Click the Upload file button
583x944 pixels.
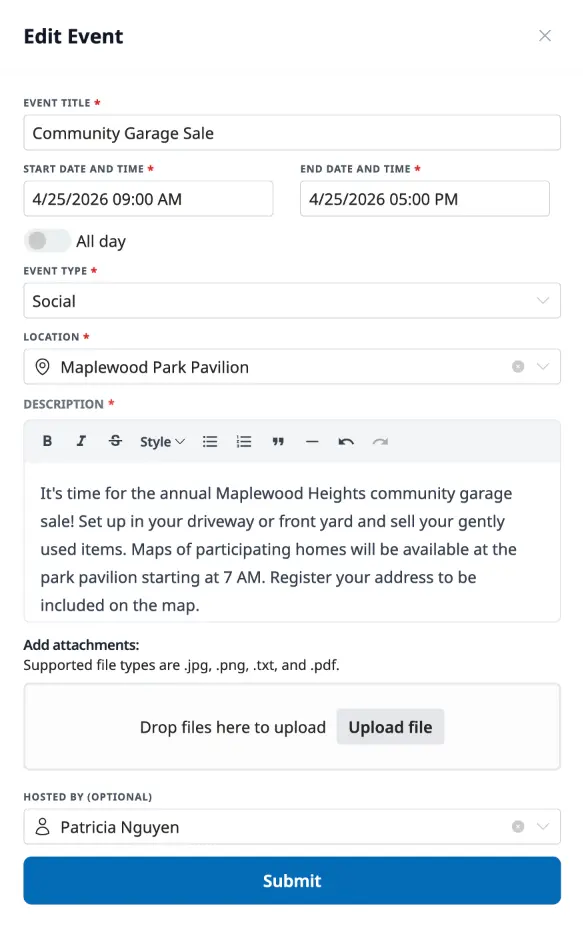tap(390, 727)
